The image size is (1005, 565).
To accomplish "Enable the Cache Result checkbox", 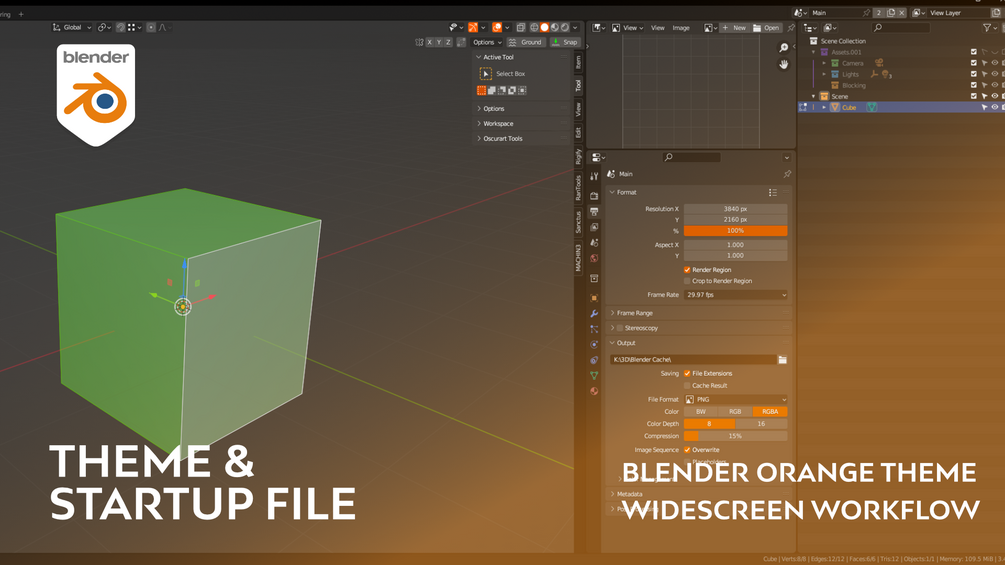I will coord(687,386).
